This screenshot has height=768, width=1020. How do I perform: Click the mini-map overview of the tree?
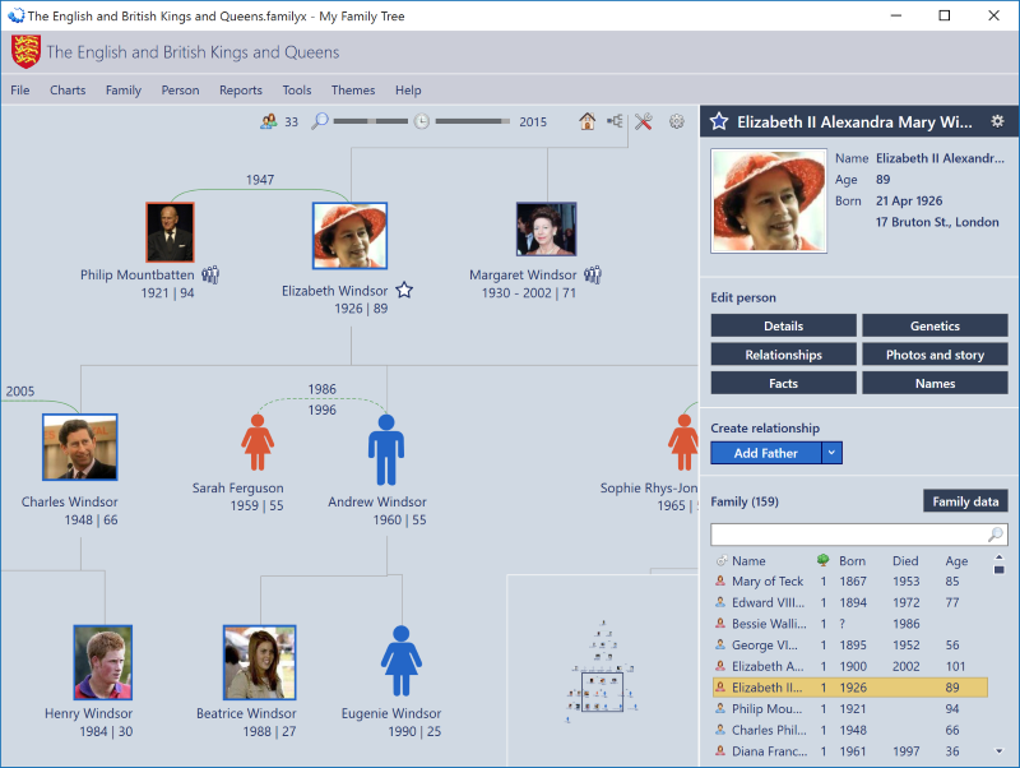click(602, 671)
